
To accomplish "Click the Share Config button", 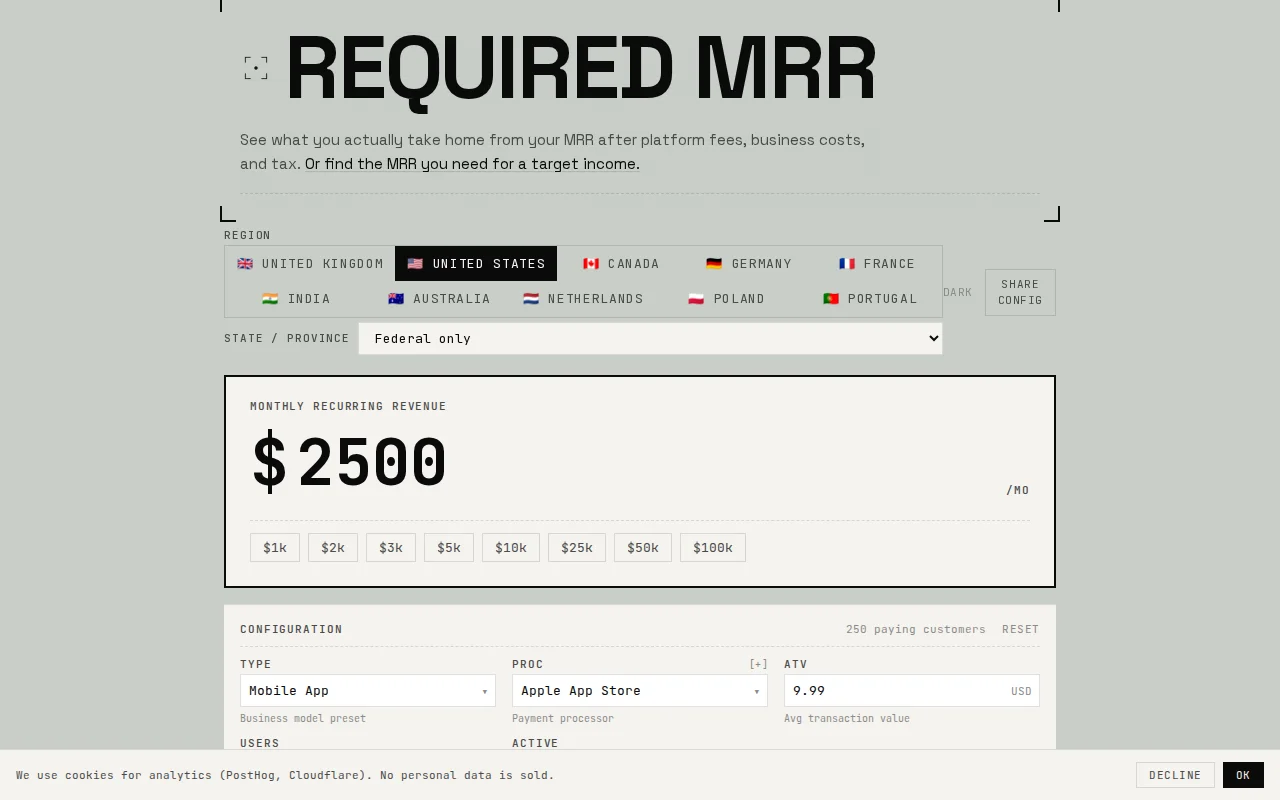I will click(x=1020, y=292).
